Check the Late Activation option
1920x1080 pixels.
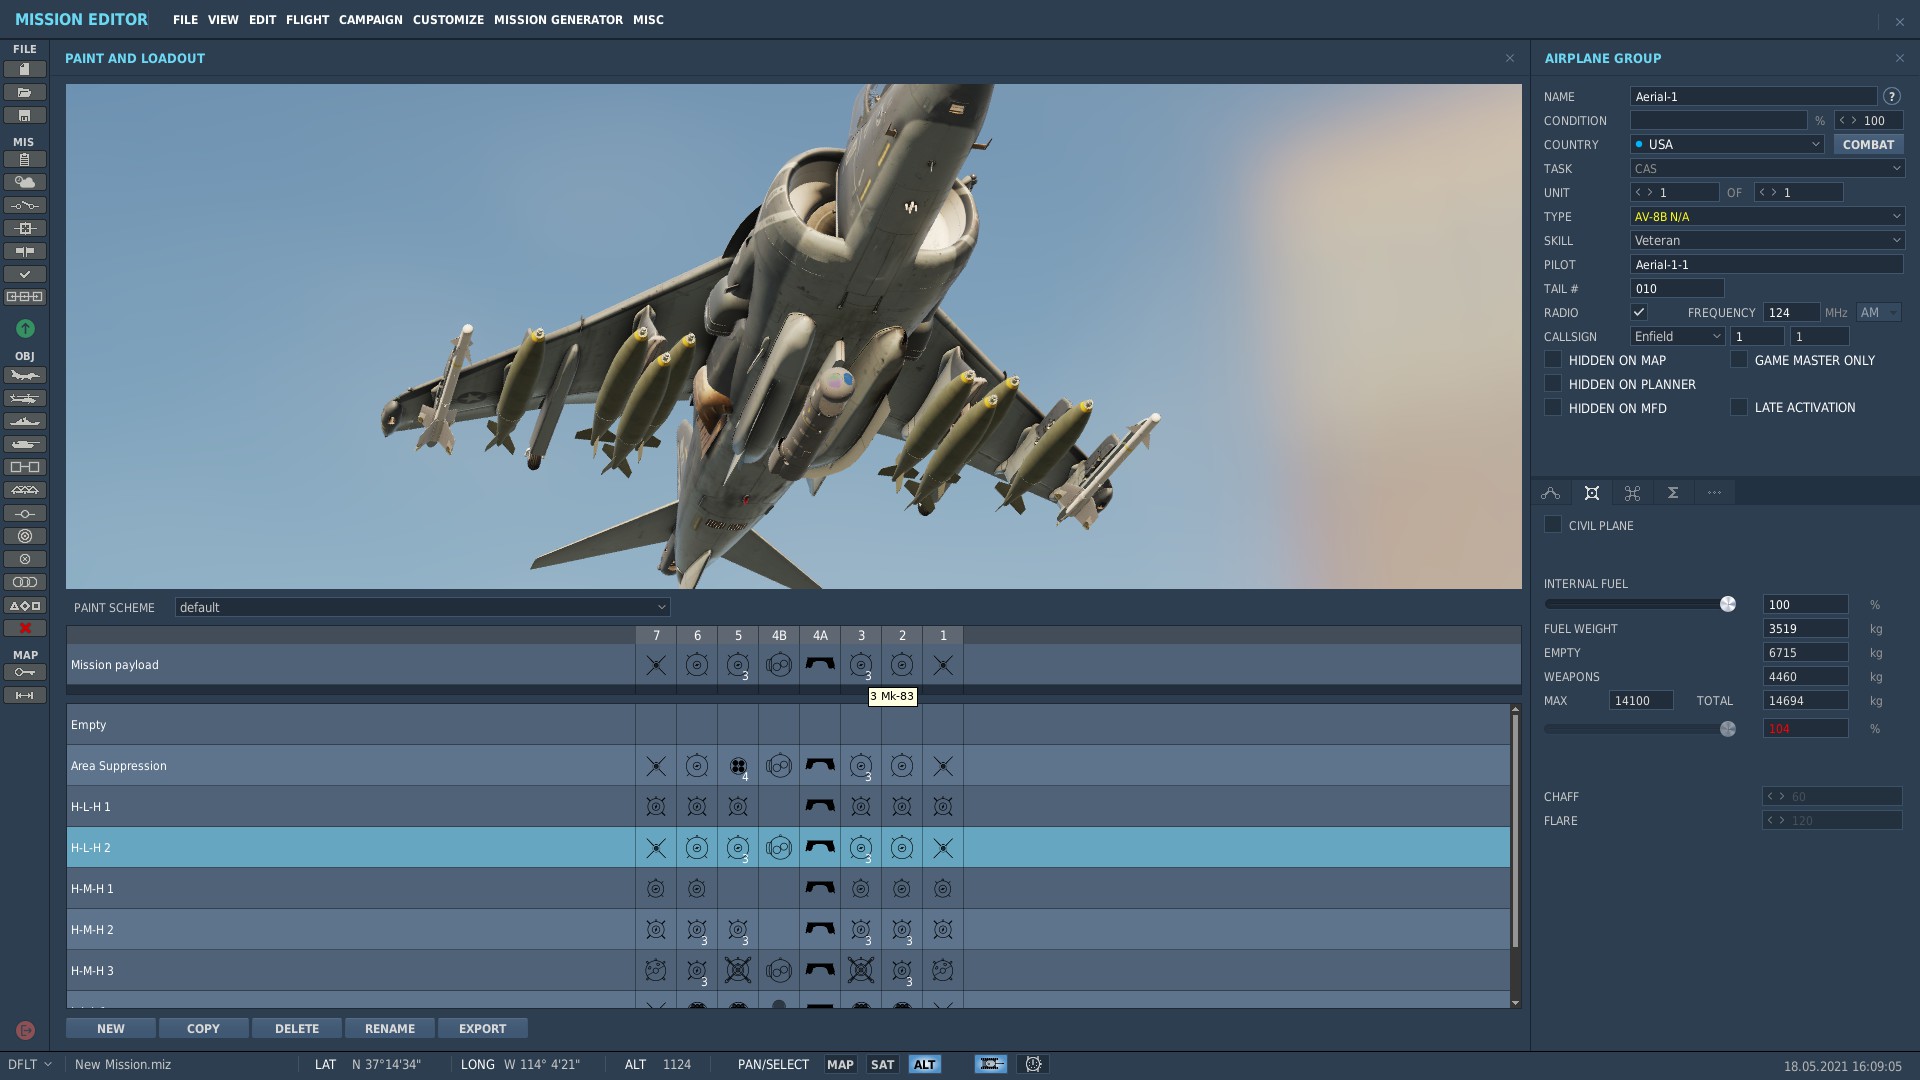tap(1739, 407)
